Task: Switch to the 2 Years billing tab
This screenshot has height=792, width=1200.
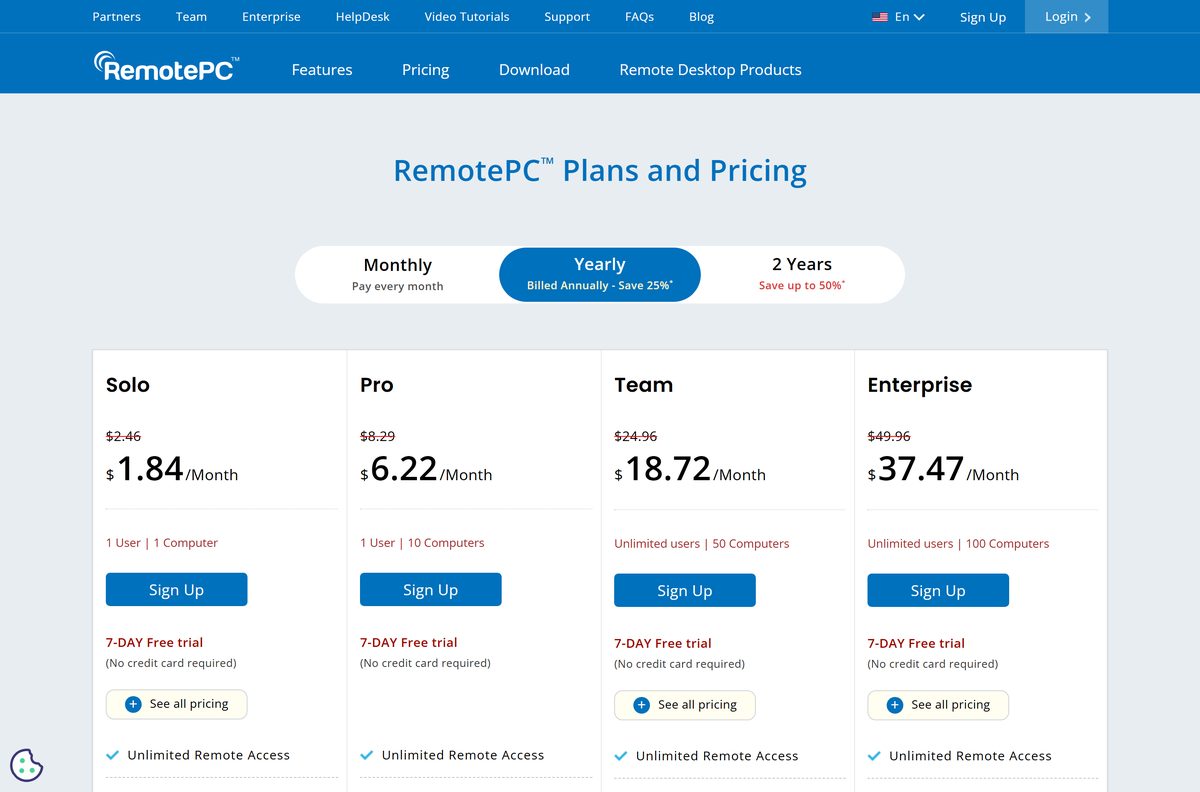Action: 802,275
